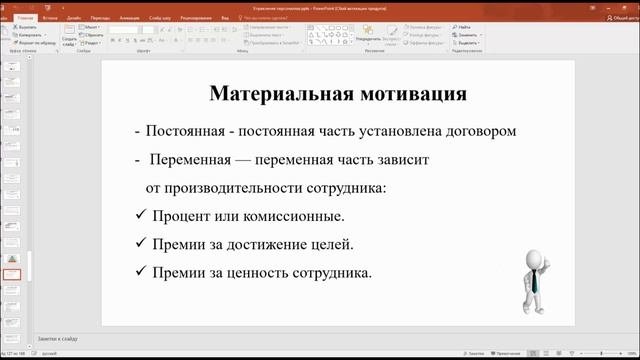Click the numbered list button

tap(203, 30)
